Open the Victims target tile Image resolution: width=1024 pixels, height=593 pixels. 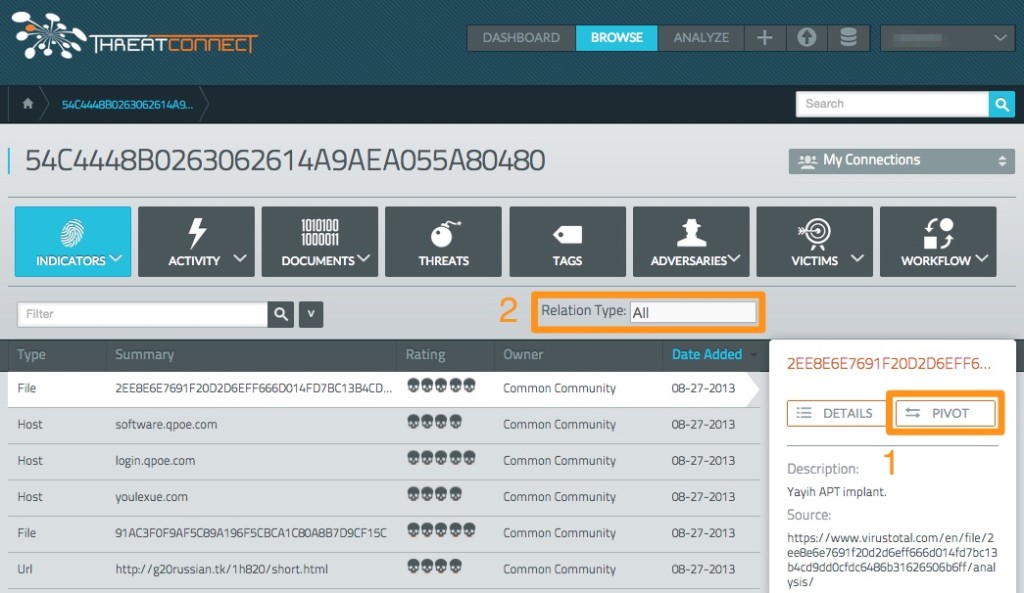(x=814, y=241)
